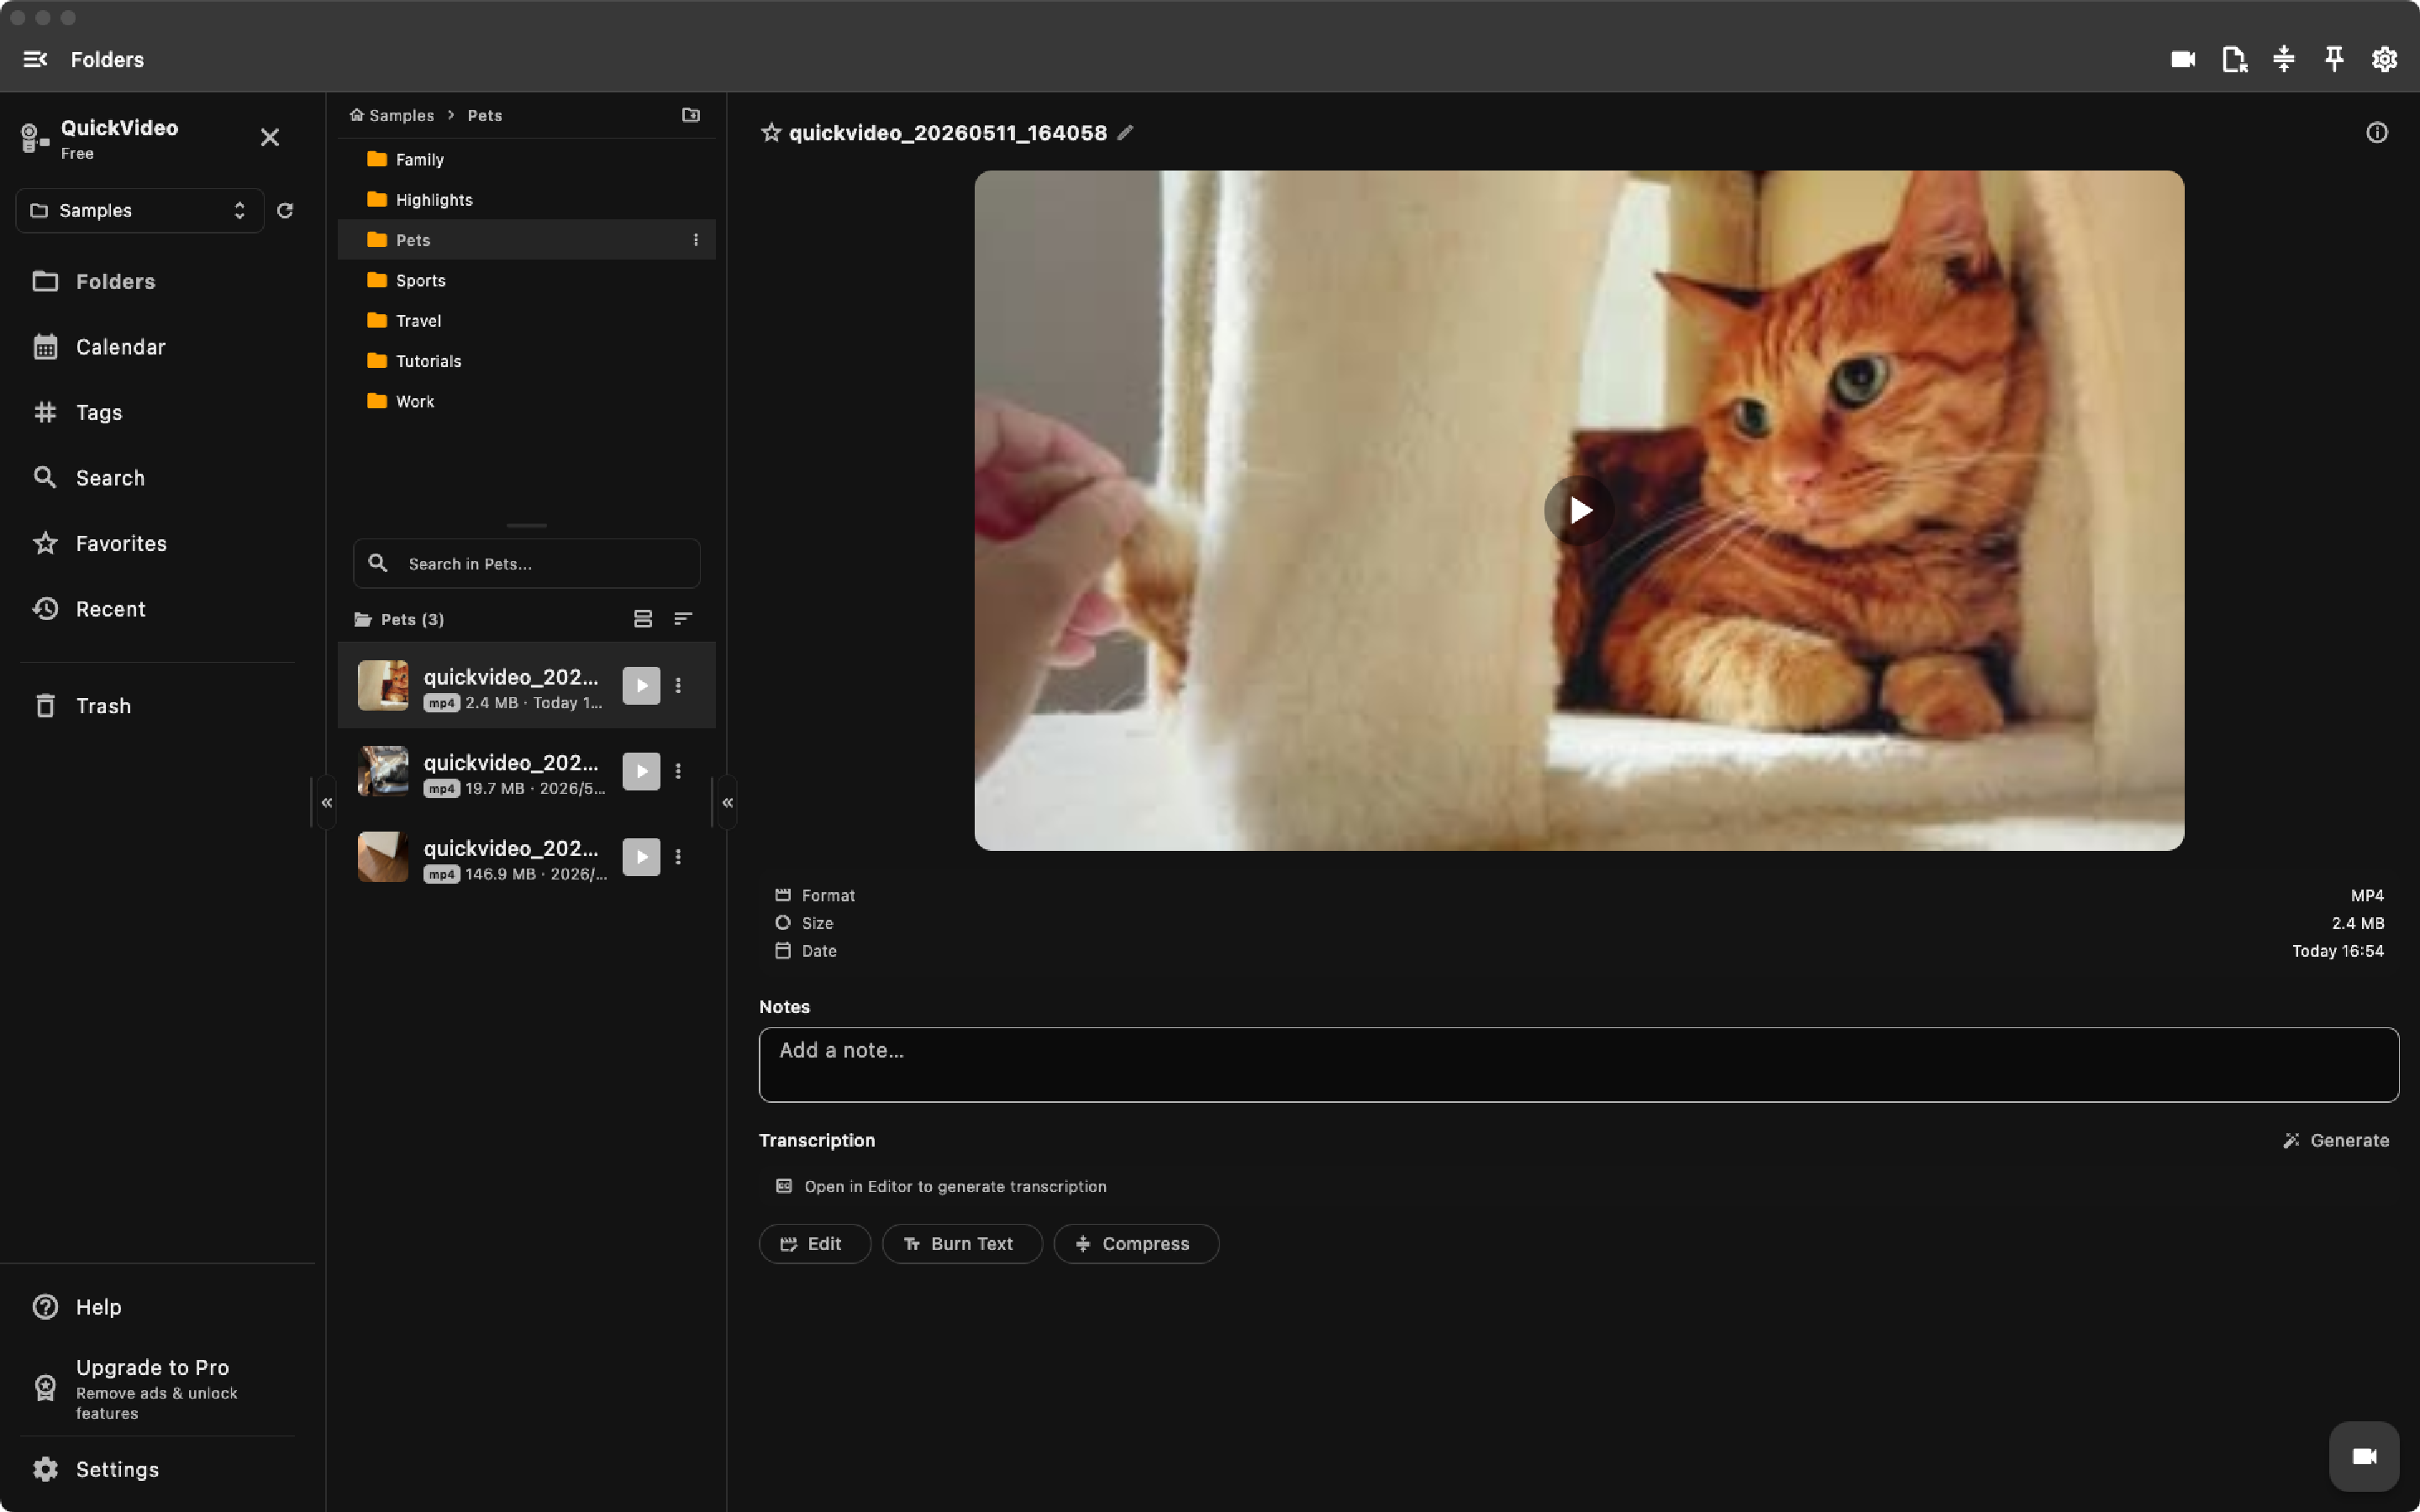Click the QuickVideo app logo
Viewport: 2420px width, 1512px height.
point(35,138)
